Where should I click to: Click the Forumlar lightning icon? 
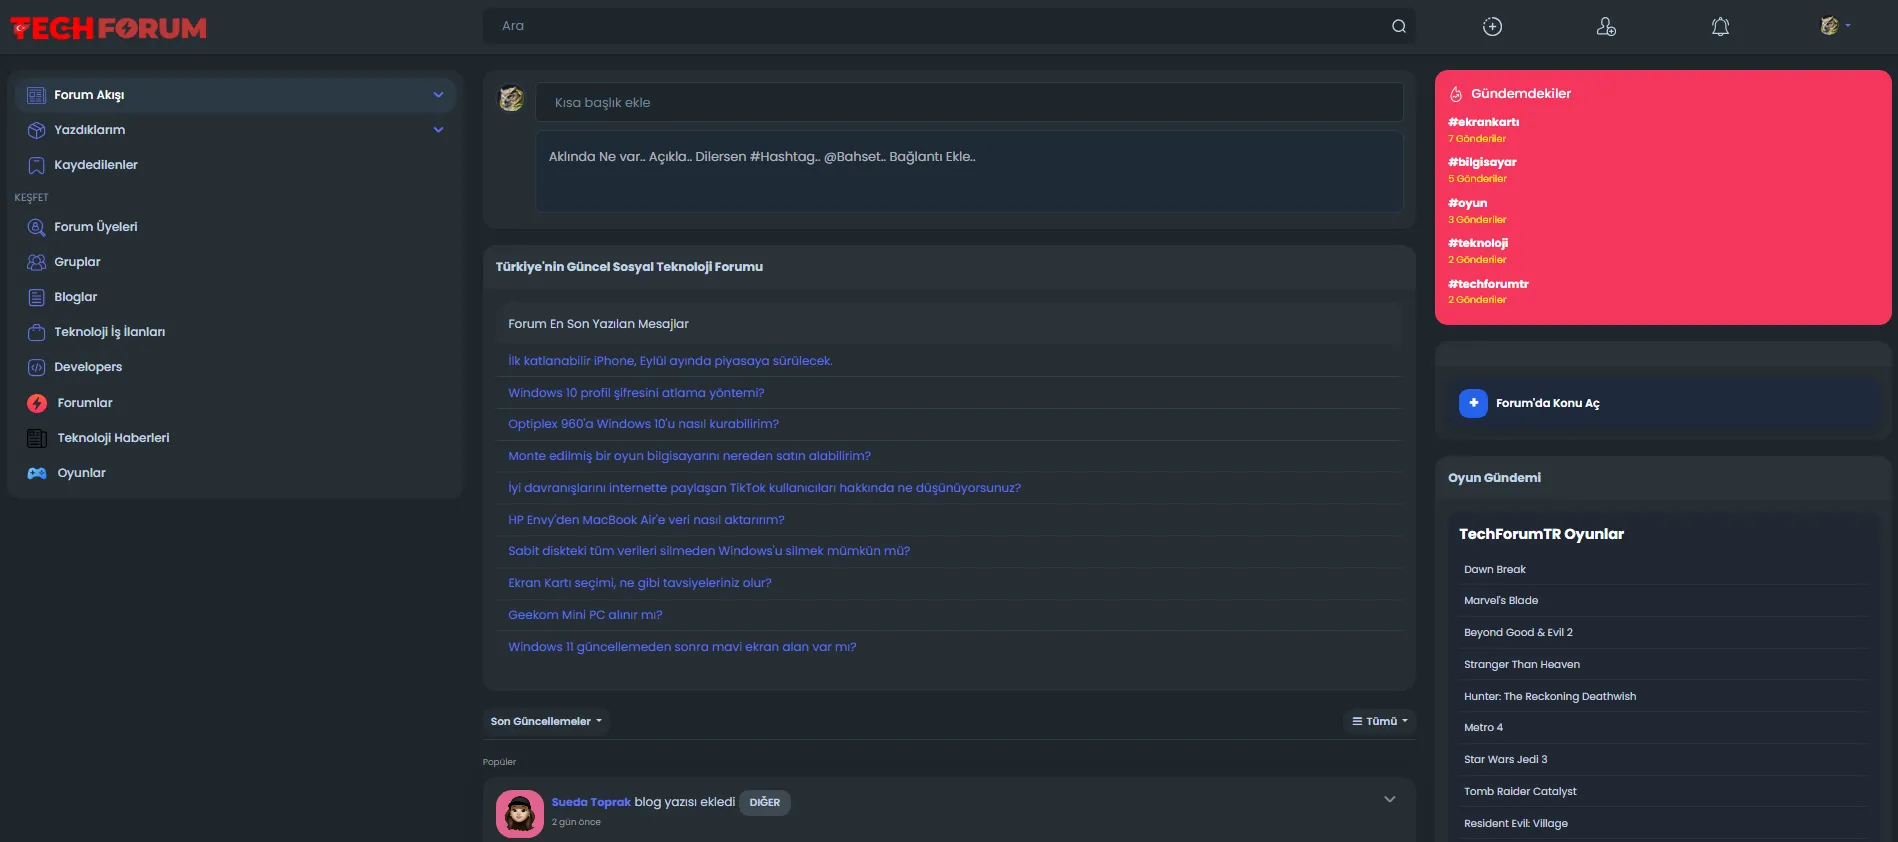37,403
